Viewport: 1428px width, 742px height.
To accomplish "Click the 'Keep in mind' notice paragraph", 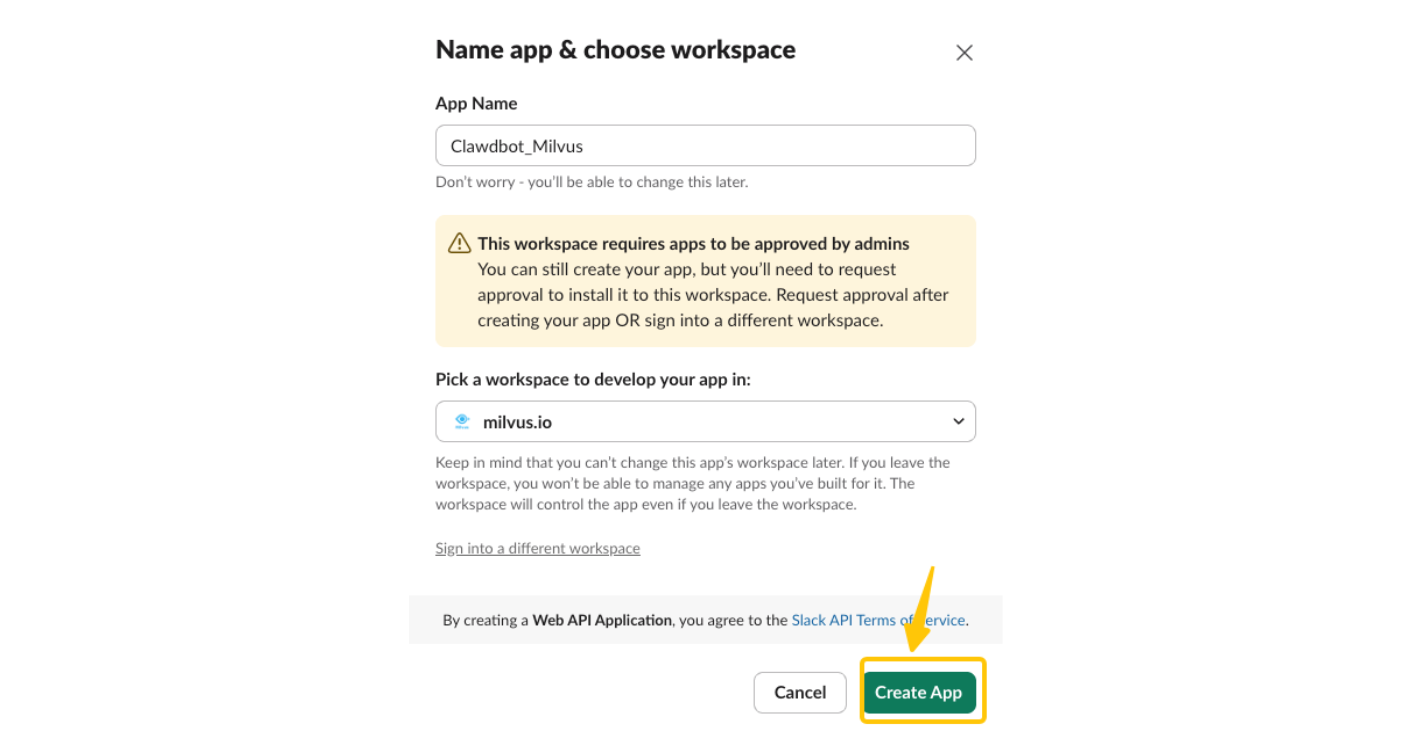I will click(x=692, y=483).
